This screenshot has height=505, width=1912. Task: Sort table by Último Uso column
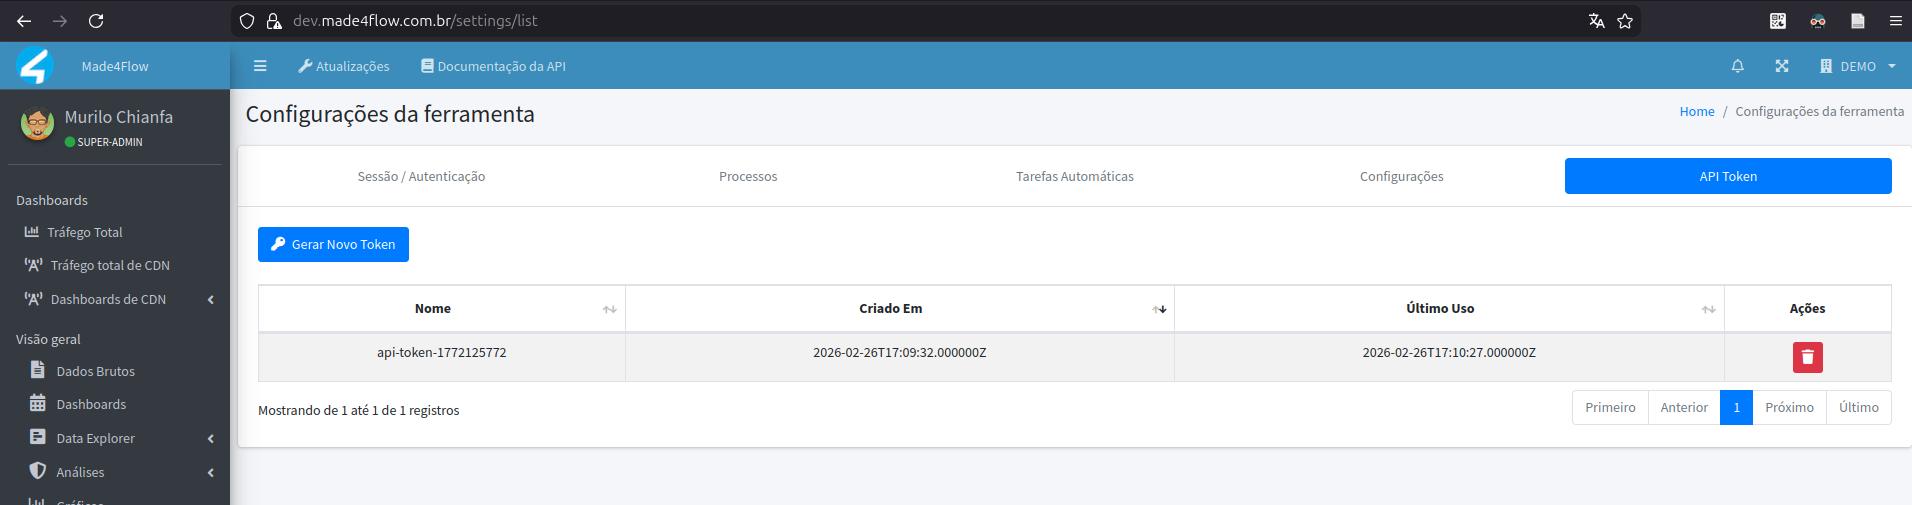coord(1449,308)
